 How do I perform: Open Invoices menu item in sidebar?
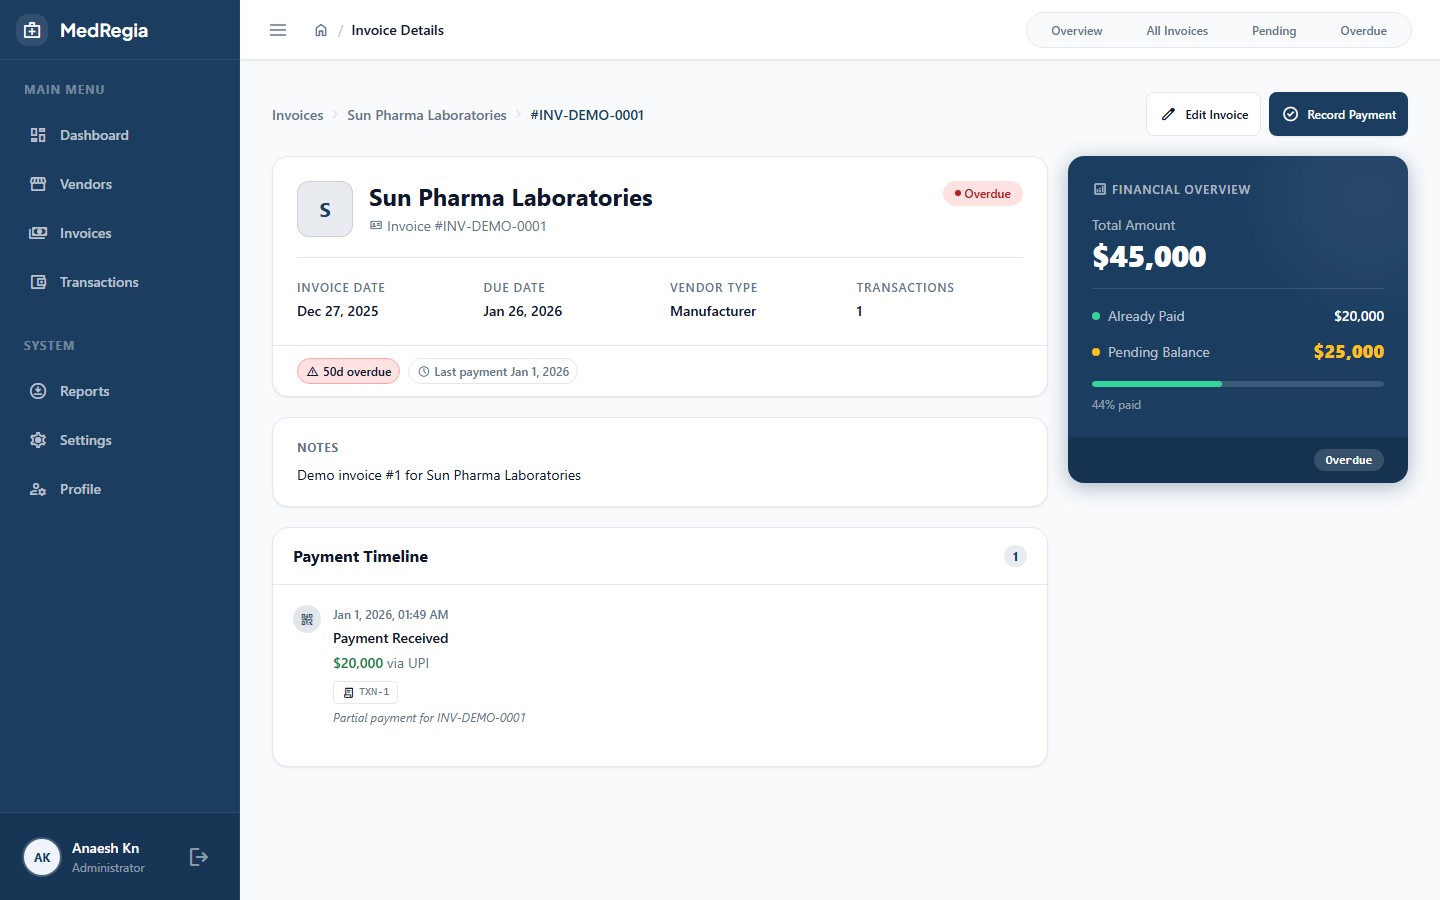tap(120, 233)
